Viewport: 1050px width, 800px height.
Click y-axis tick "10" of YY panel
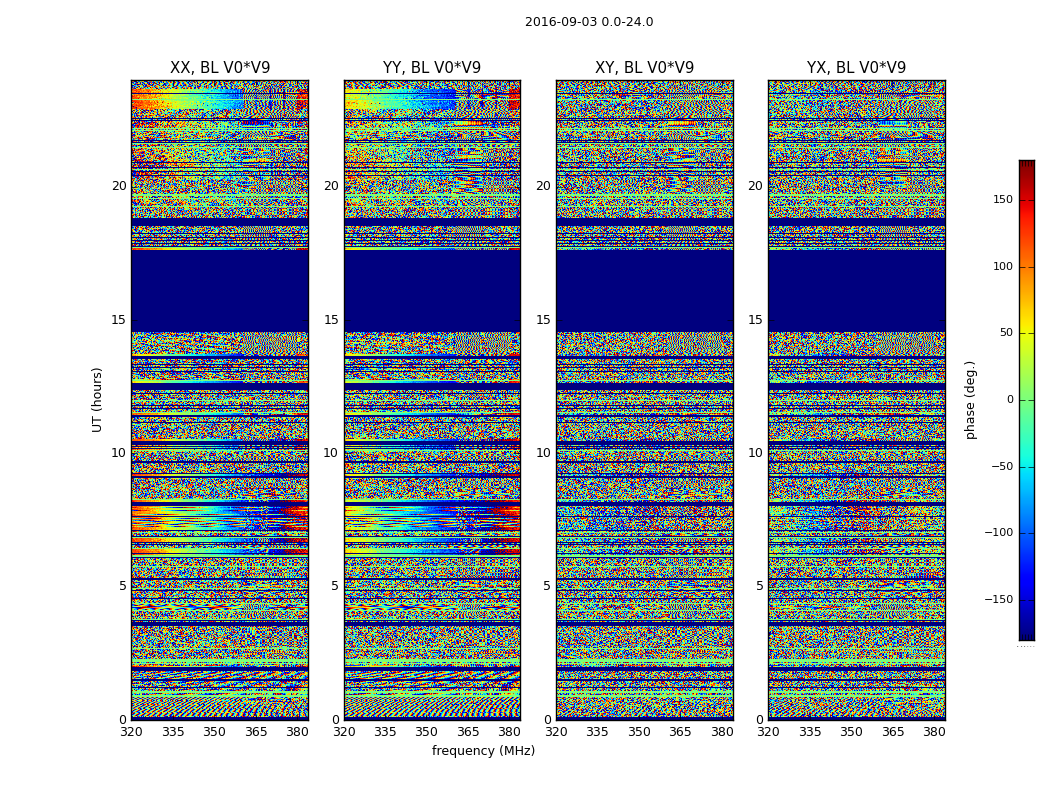pos(331,453)
